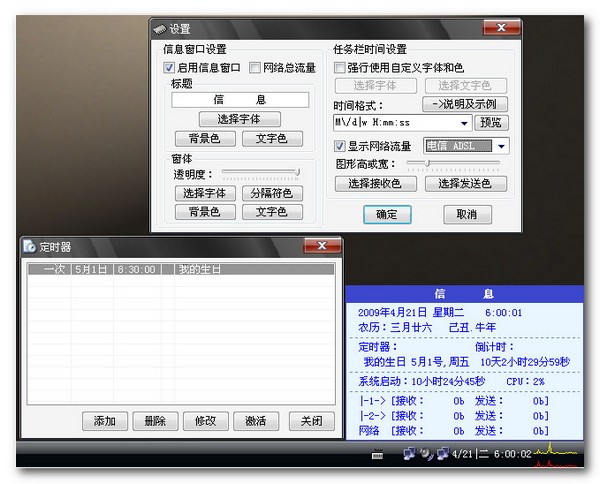600x484 pixels.
Task: Uncheck the 启用信息窗口 checkbox
Action: [x=169, y=68]
